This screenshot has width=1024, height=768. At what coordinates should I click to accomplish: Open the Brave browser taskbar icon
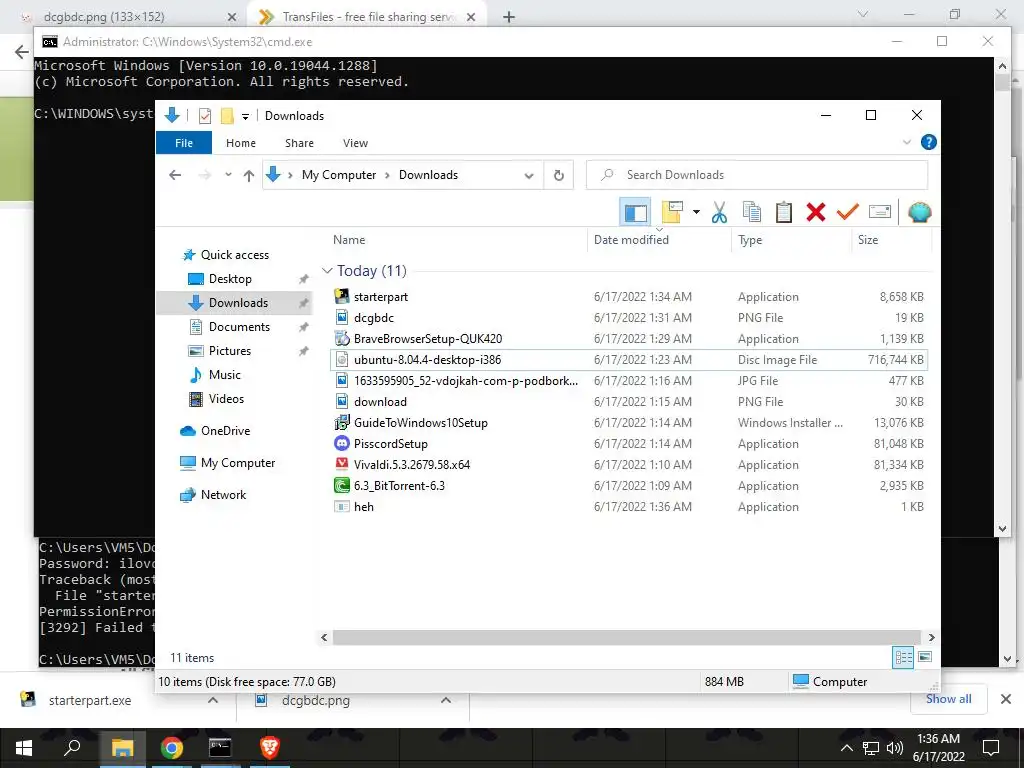pos(270,748)
